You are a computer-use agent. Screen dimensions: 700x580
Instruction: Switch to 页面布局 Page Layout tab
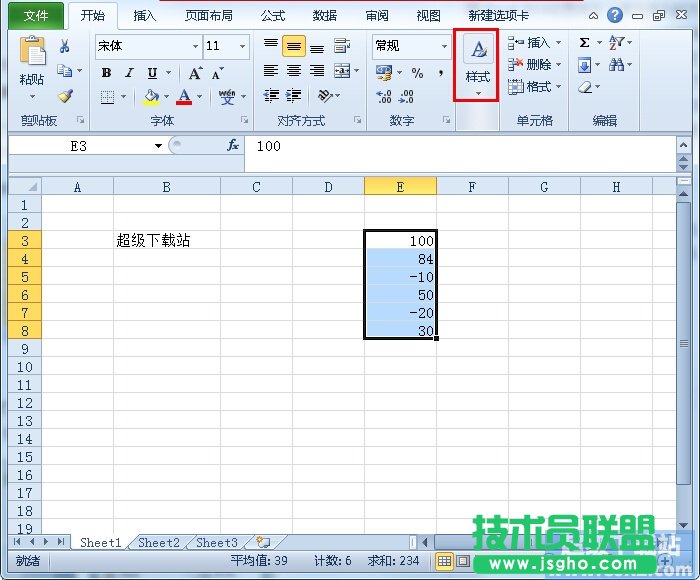pos(209,16)
